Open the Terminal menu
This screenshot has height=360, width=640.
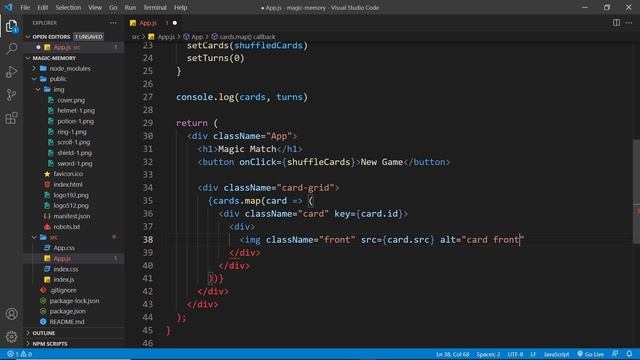[155, 7]
